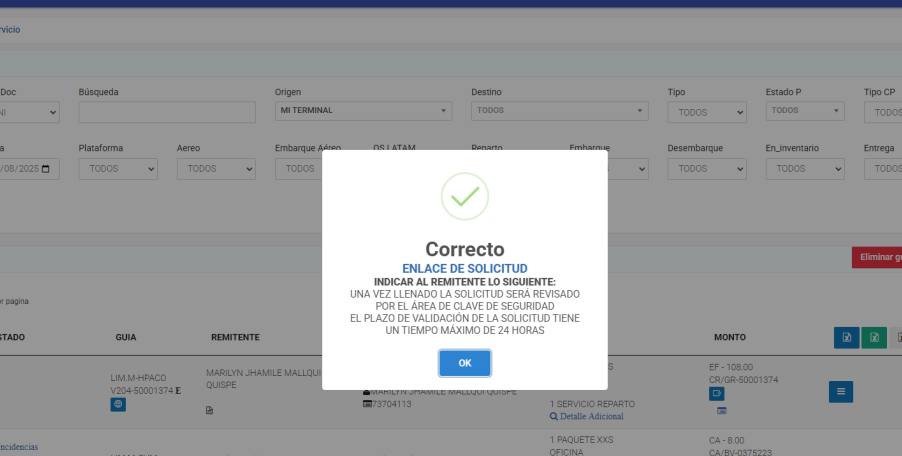Click the blue export file icon
The image size is (902, 456).
[846, 338]
